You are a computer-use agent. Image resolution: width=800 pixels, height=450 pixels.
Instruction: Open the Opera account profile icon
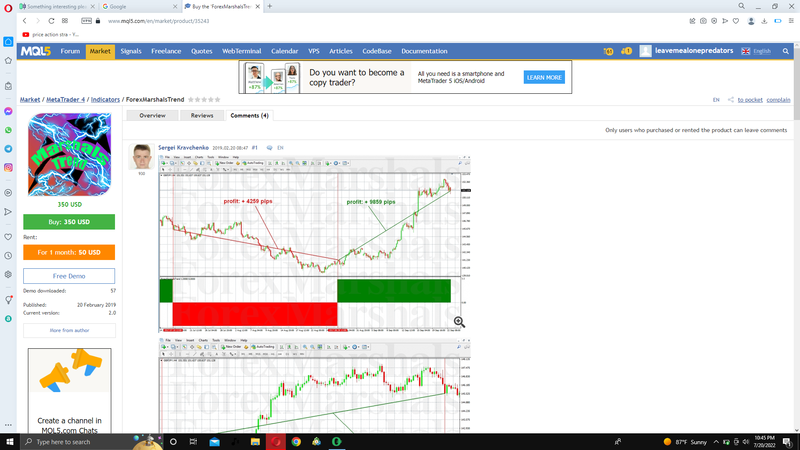coord(751,21)
